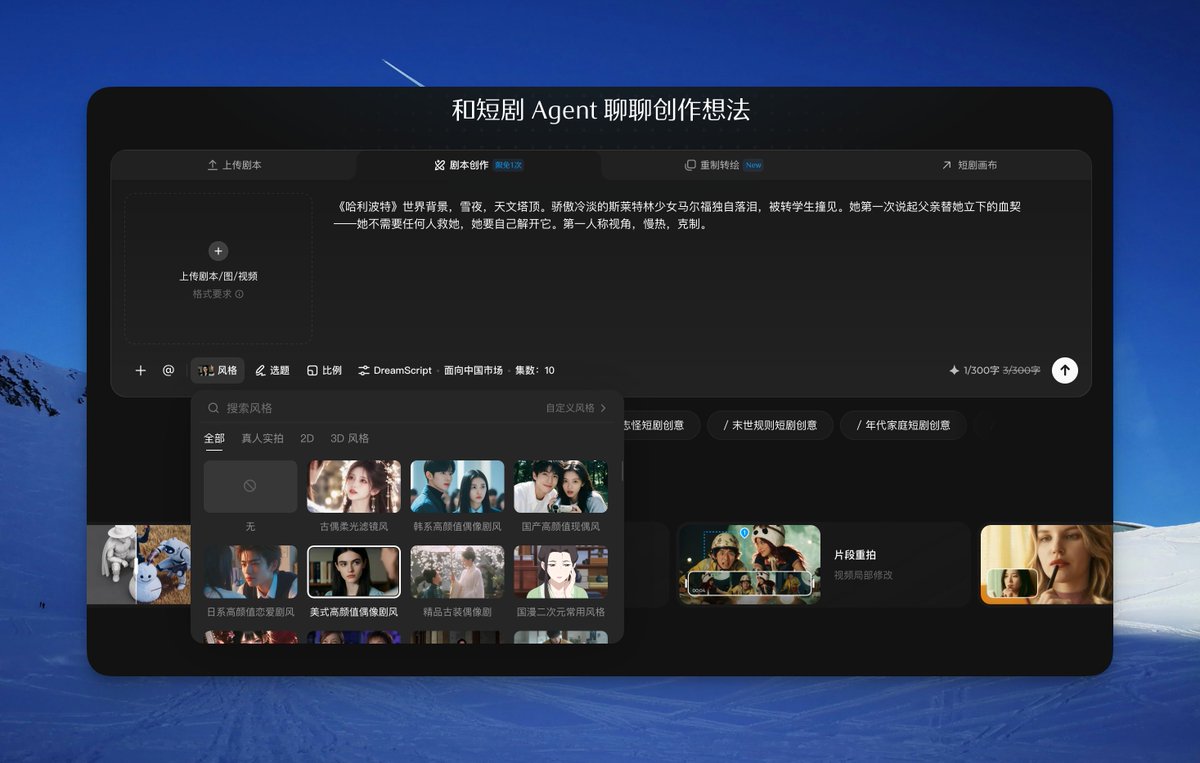Go to the 短剧画布 tab
1200x763 pixels.
point(968,165)
